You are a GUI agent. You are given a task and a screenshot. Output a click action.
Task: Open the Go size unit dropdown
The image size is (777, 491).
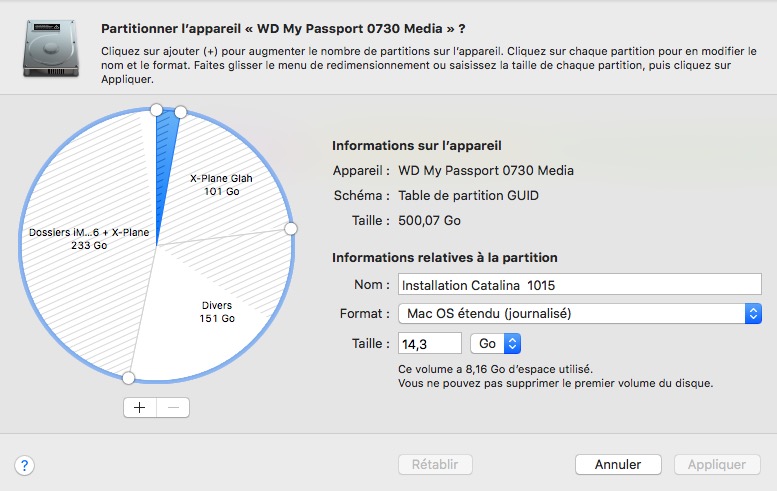(x=497, y=343)
